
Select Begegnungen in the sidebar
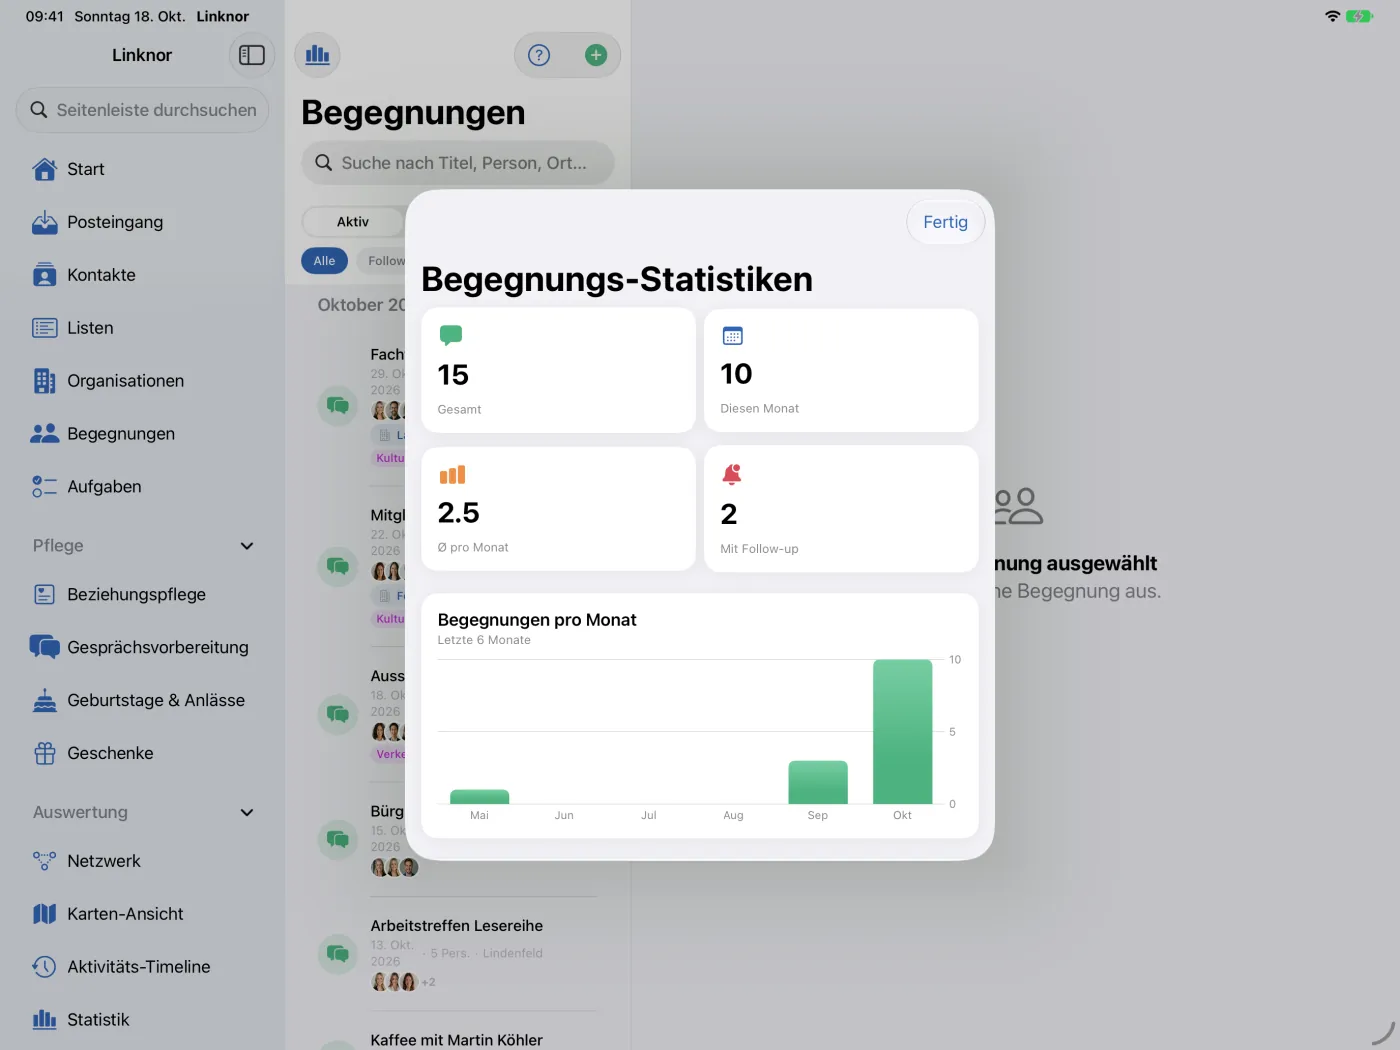click(142, 434)
